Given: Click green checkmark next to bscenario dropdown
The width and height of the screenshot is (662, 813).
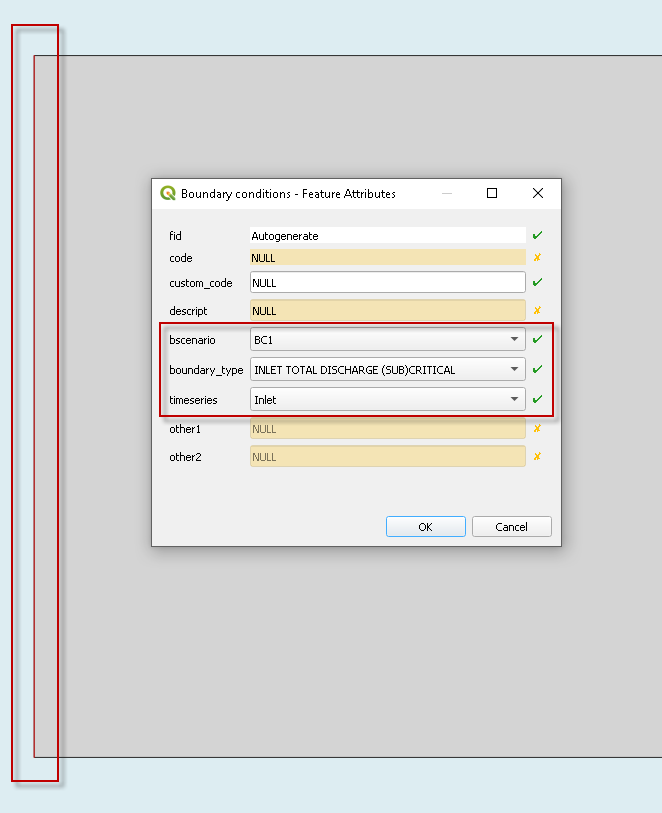Looking at the screenshot, I should [537, 340].
